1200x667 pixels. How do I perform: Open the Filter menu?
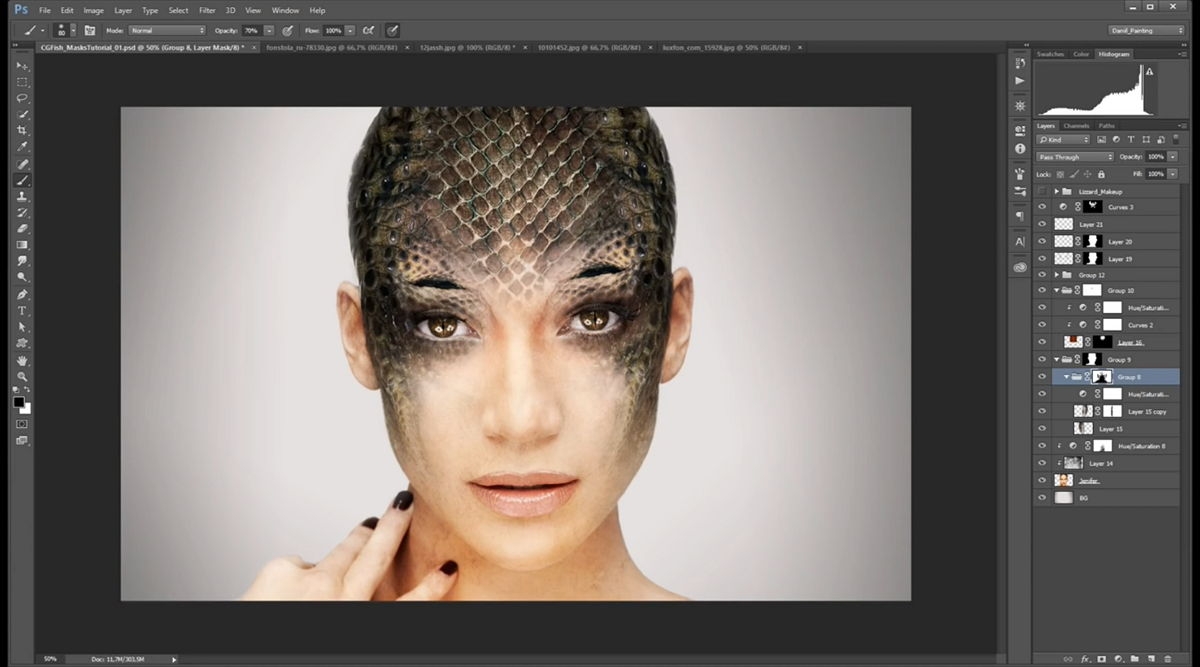click(x=207, y=10)
